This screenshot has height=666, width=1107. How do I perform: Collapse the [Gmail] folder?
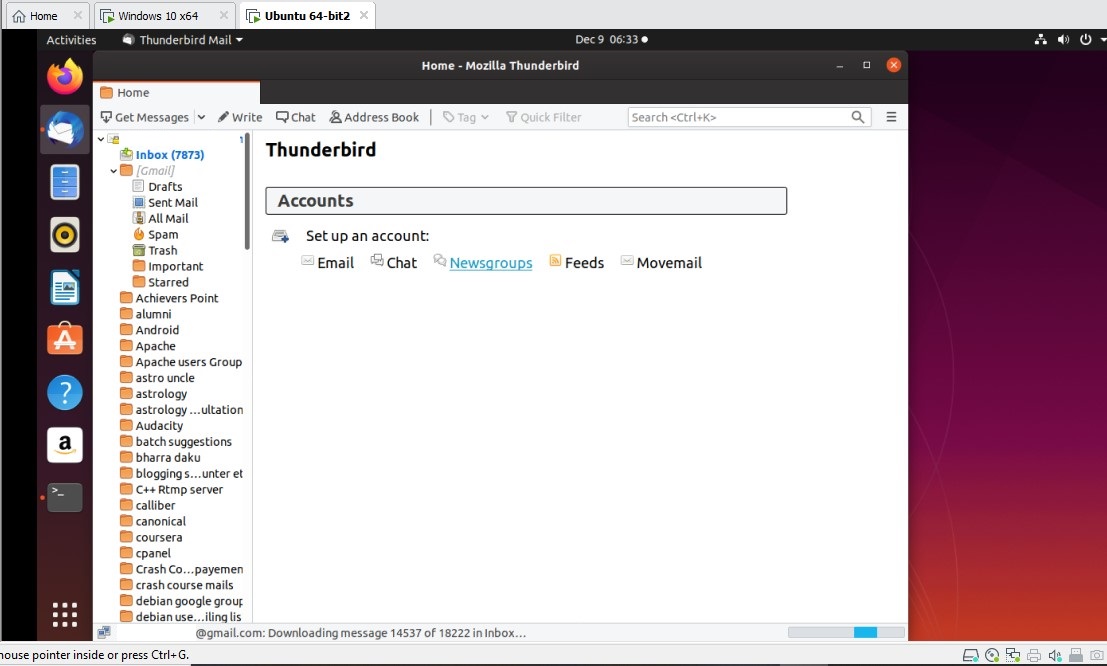tap(114, 171)
